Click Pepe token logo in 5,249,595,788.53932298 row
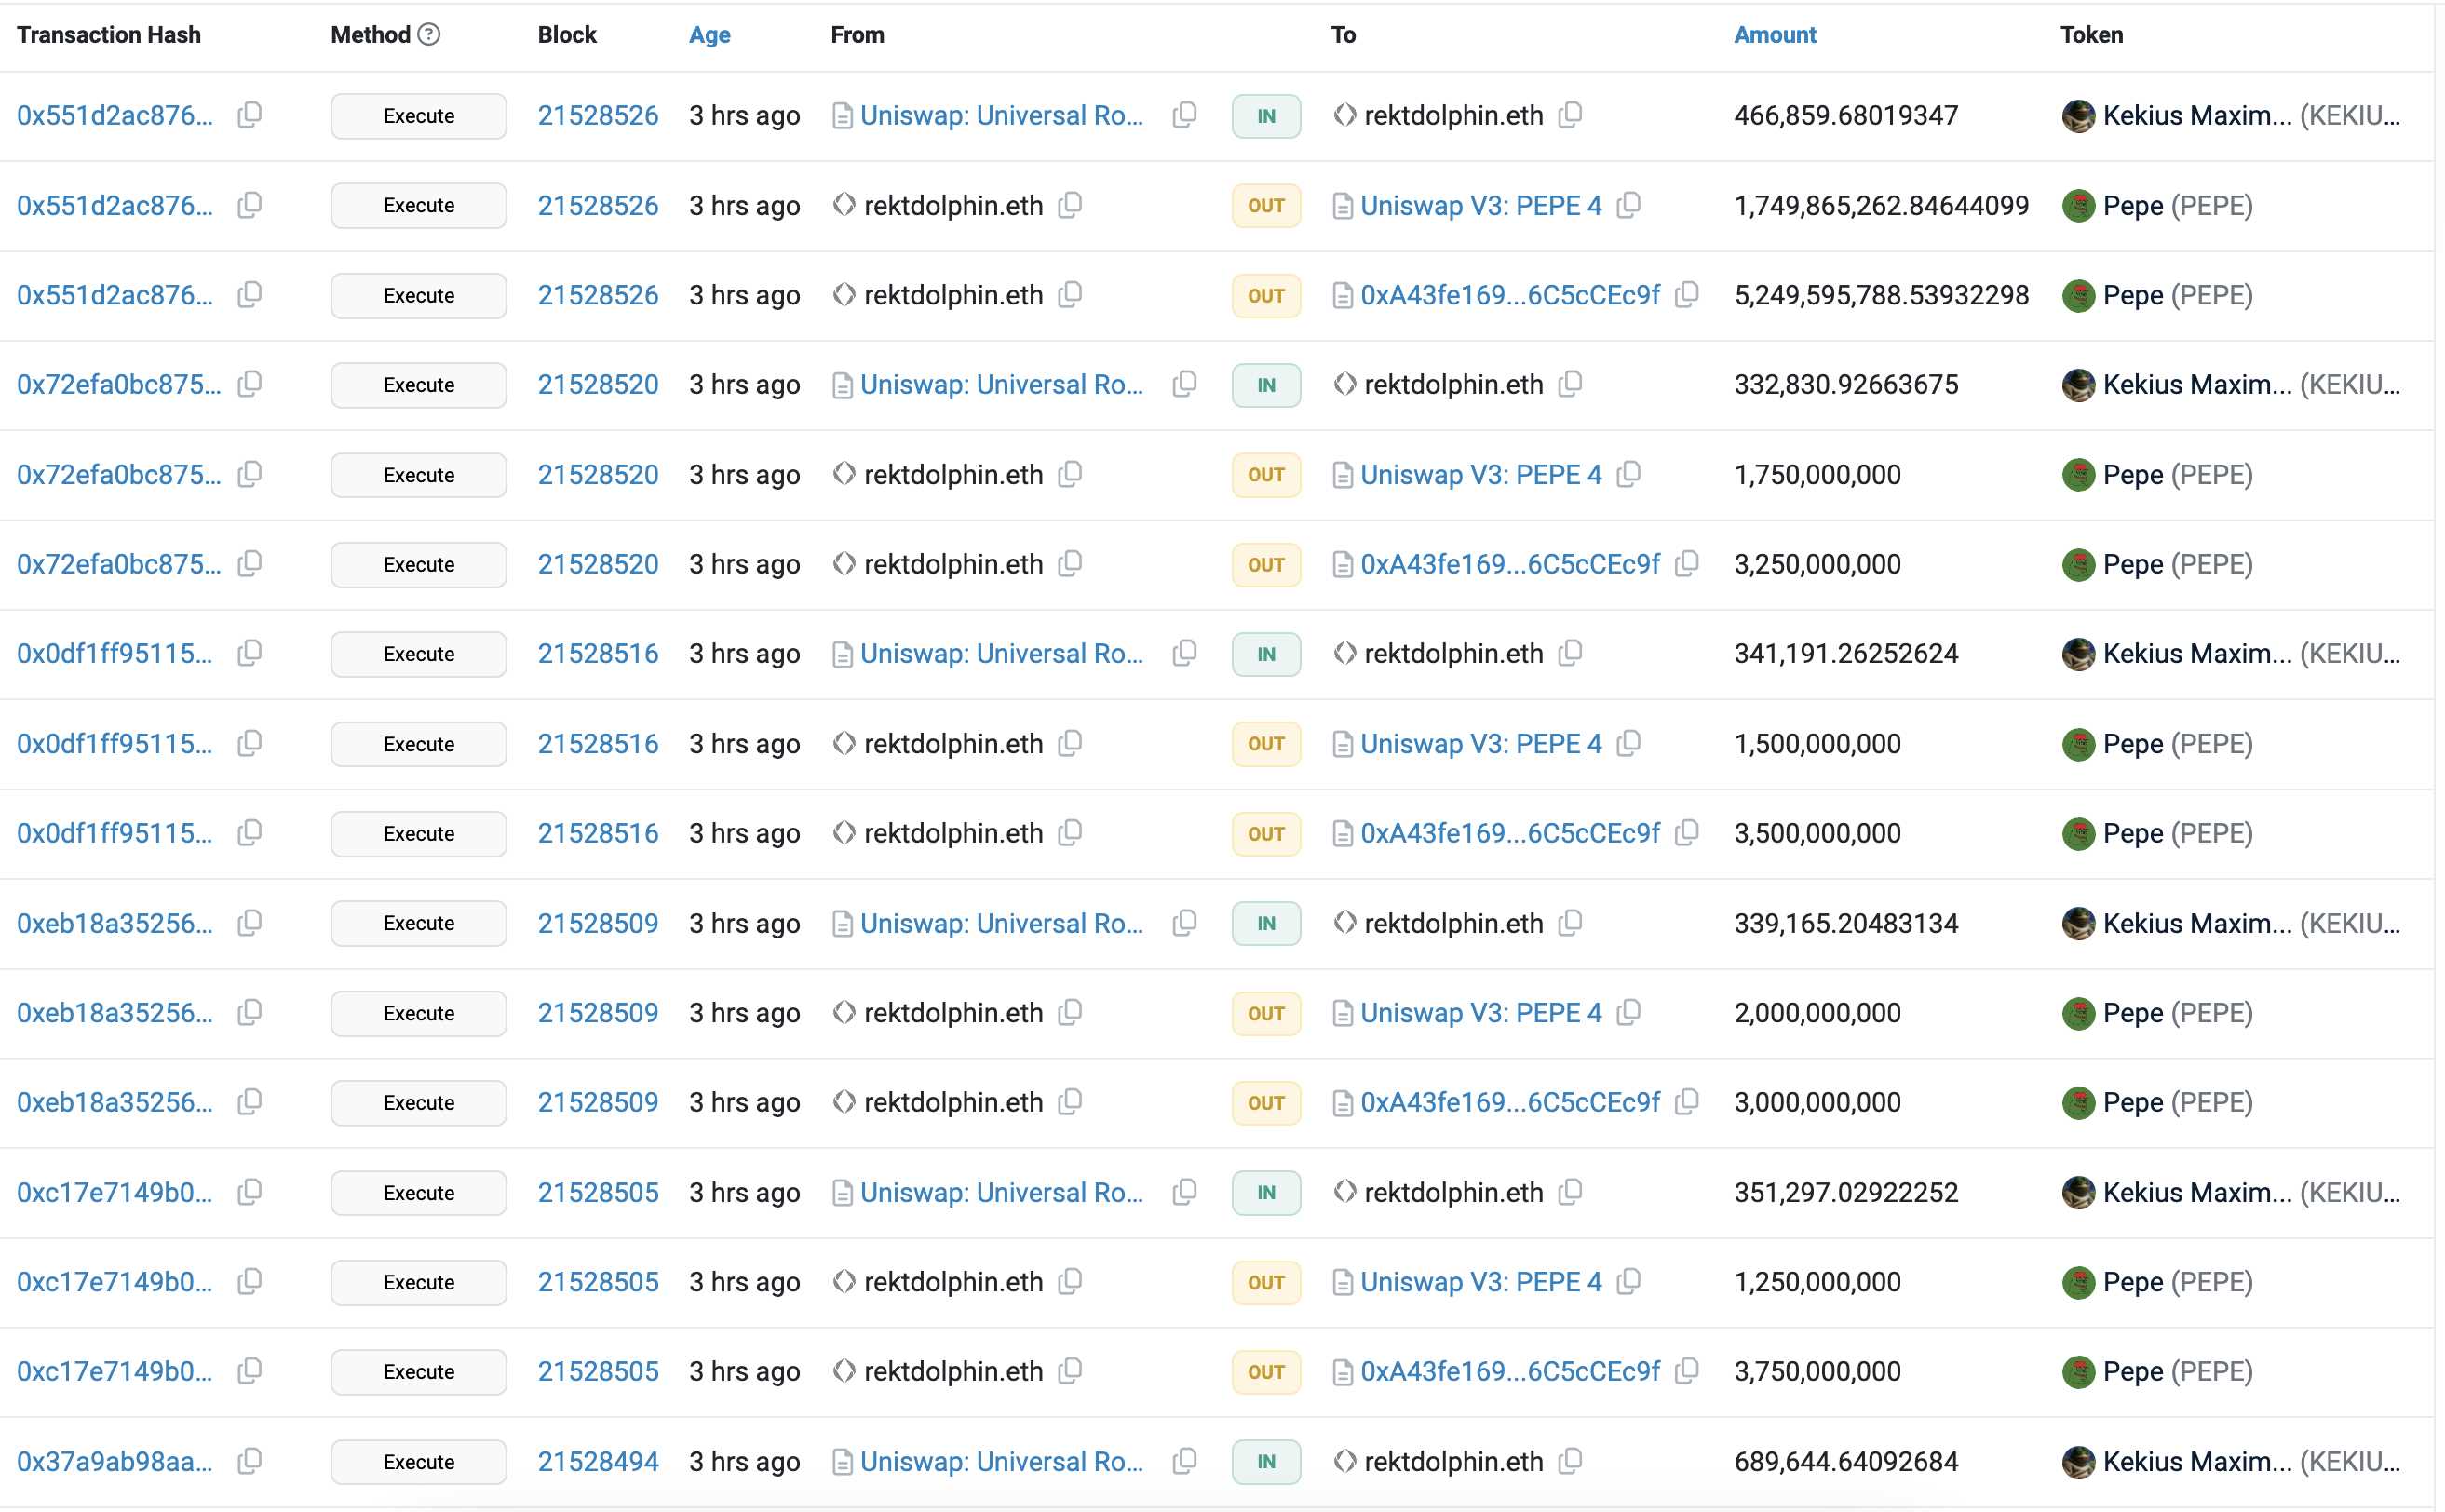 tap(2079, 296)
